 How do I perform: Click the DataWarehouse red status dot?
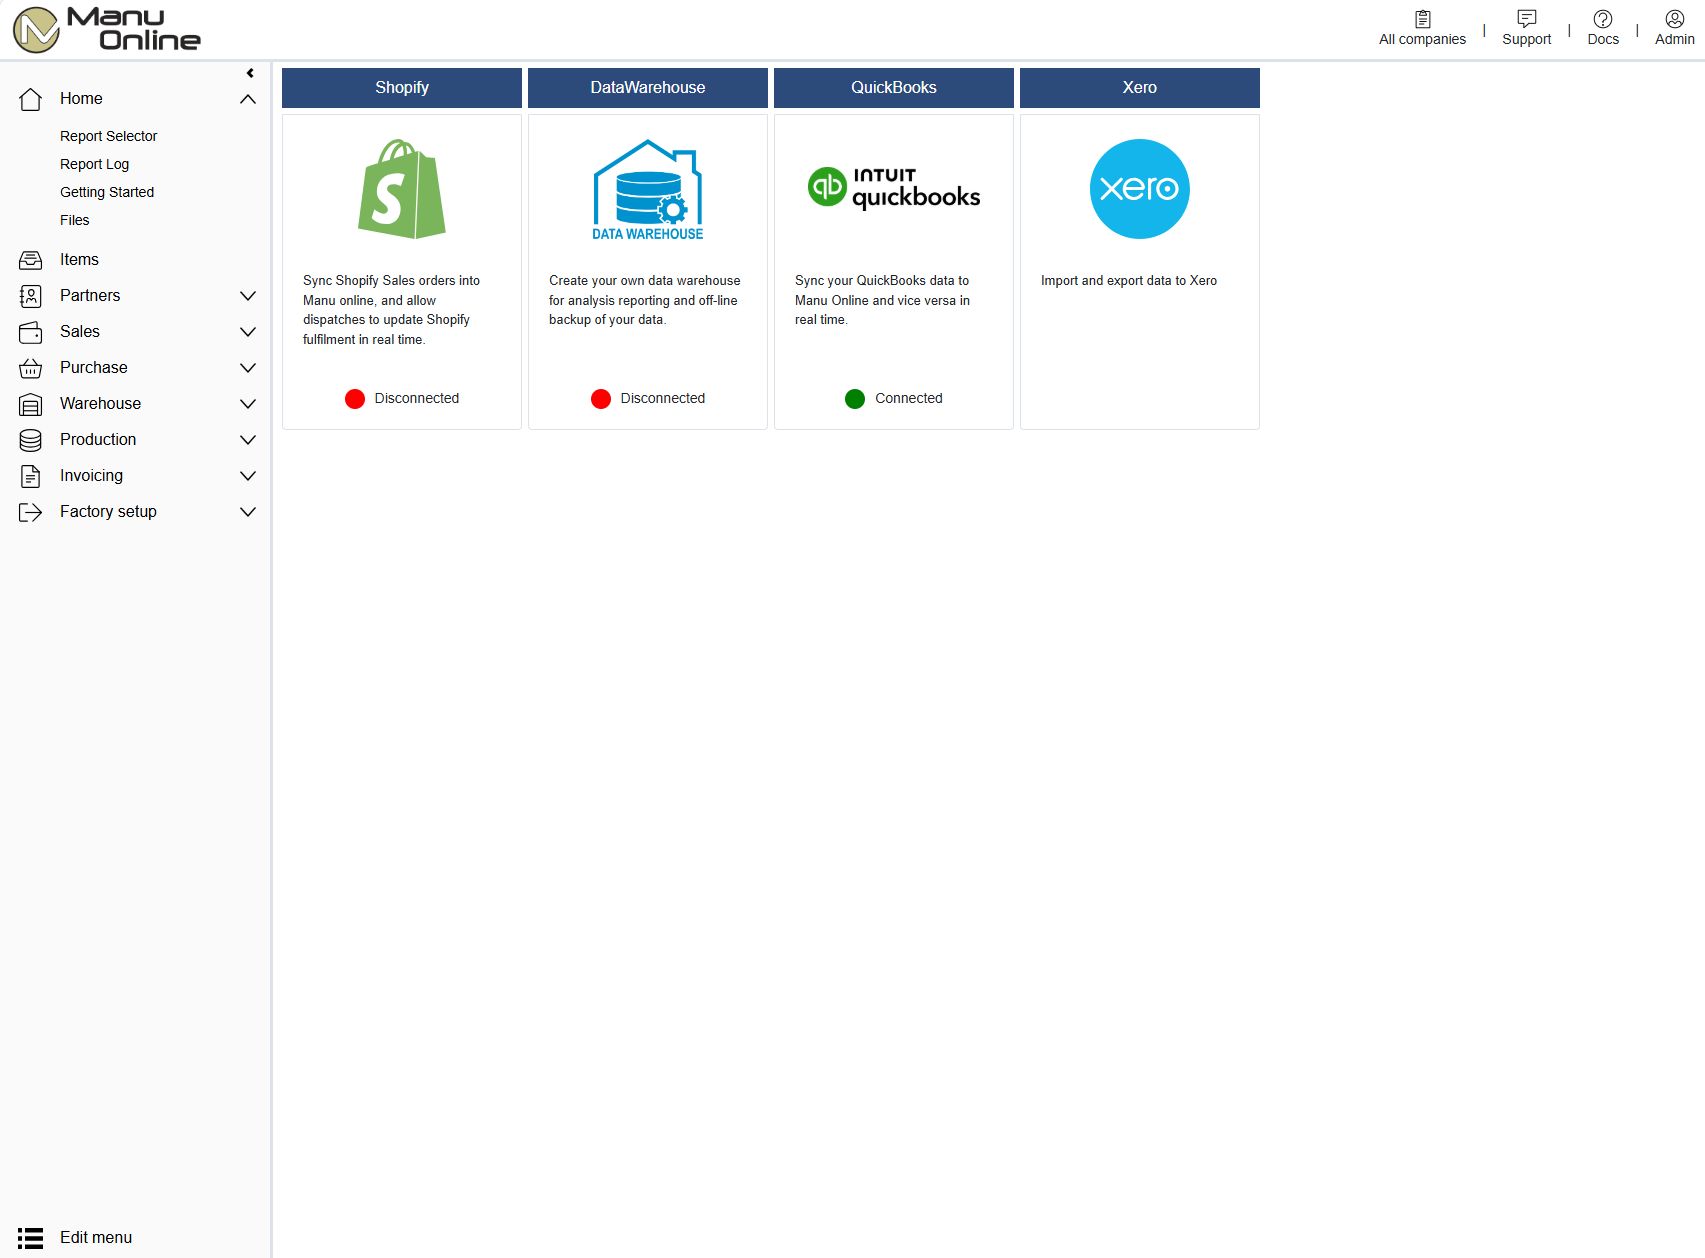pyautogui.click(x=601, y=399)
